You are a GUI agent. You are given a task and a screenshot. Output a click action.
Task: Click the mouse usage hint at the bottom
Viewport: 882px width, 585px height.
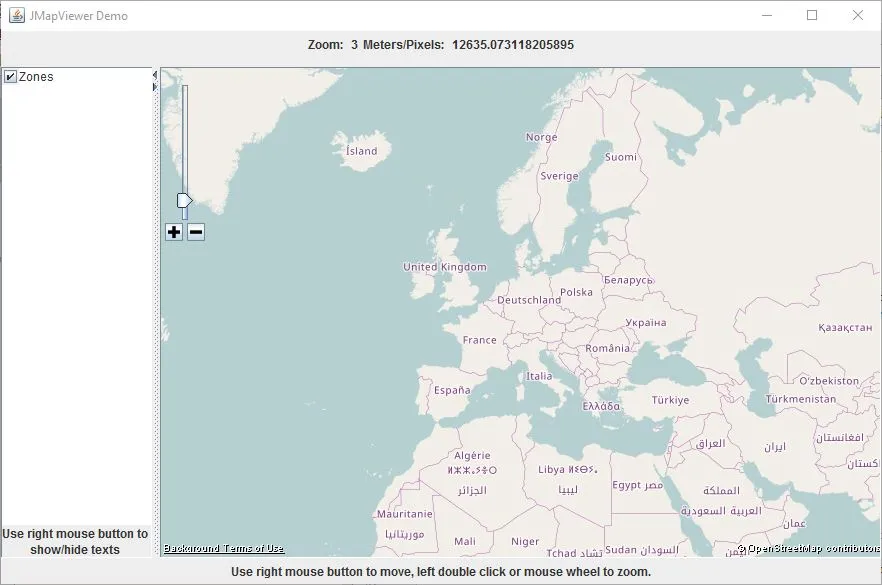pos(441,572)
